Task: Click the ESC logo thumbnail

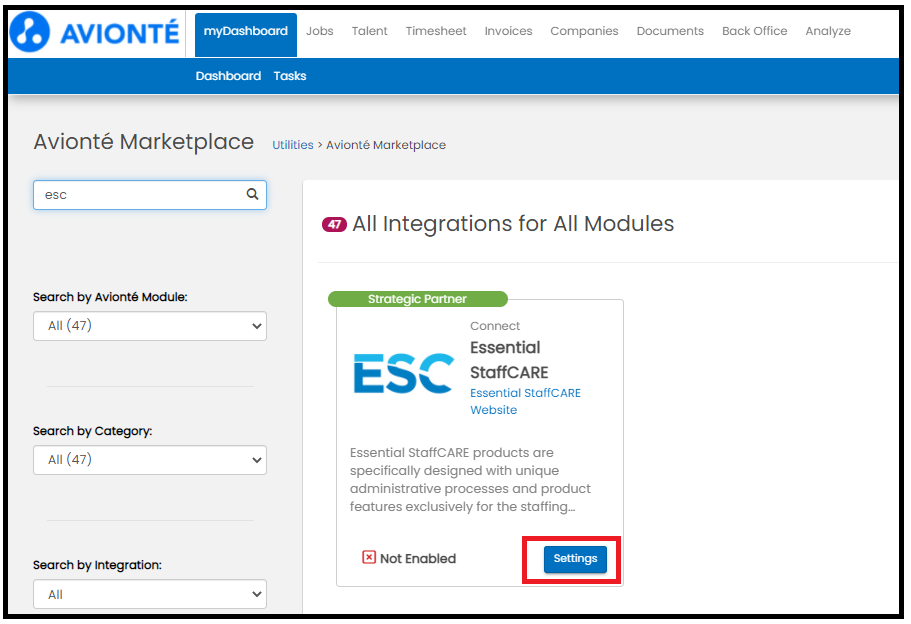Action: coord(404,374)
